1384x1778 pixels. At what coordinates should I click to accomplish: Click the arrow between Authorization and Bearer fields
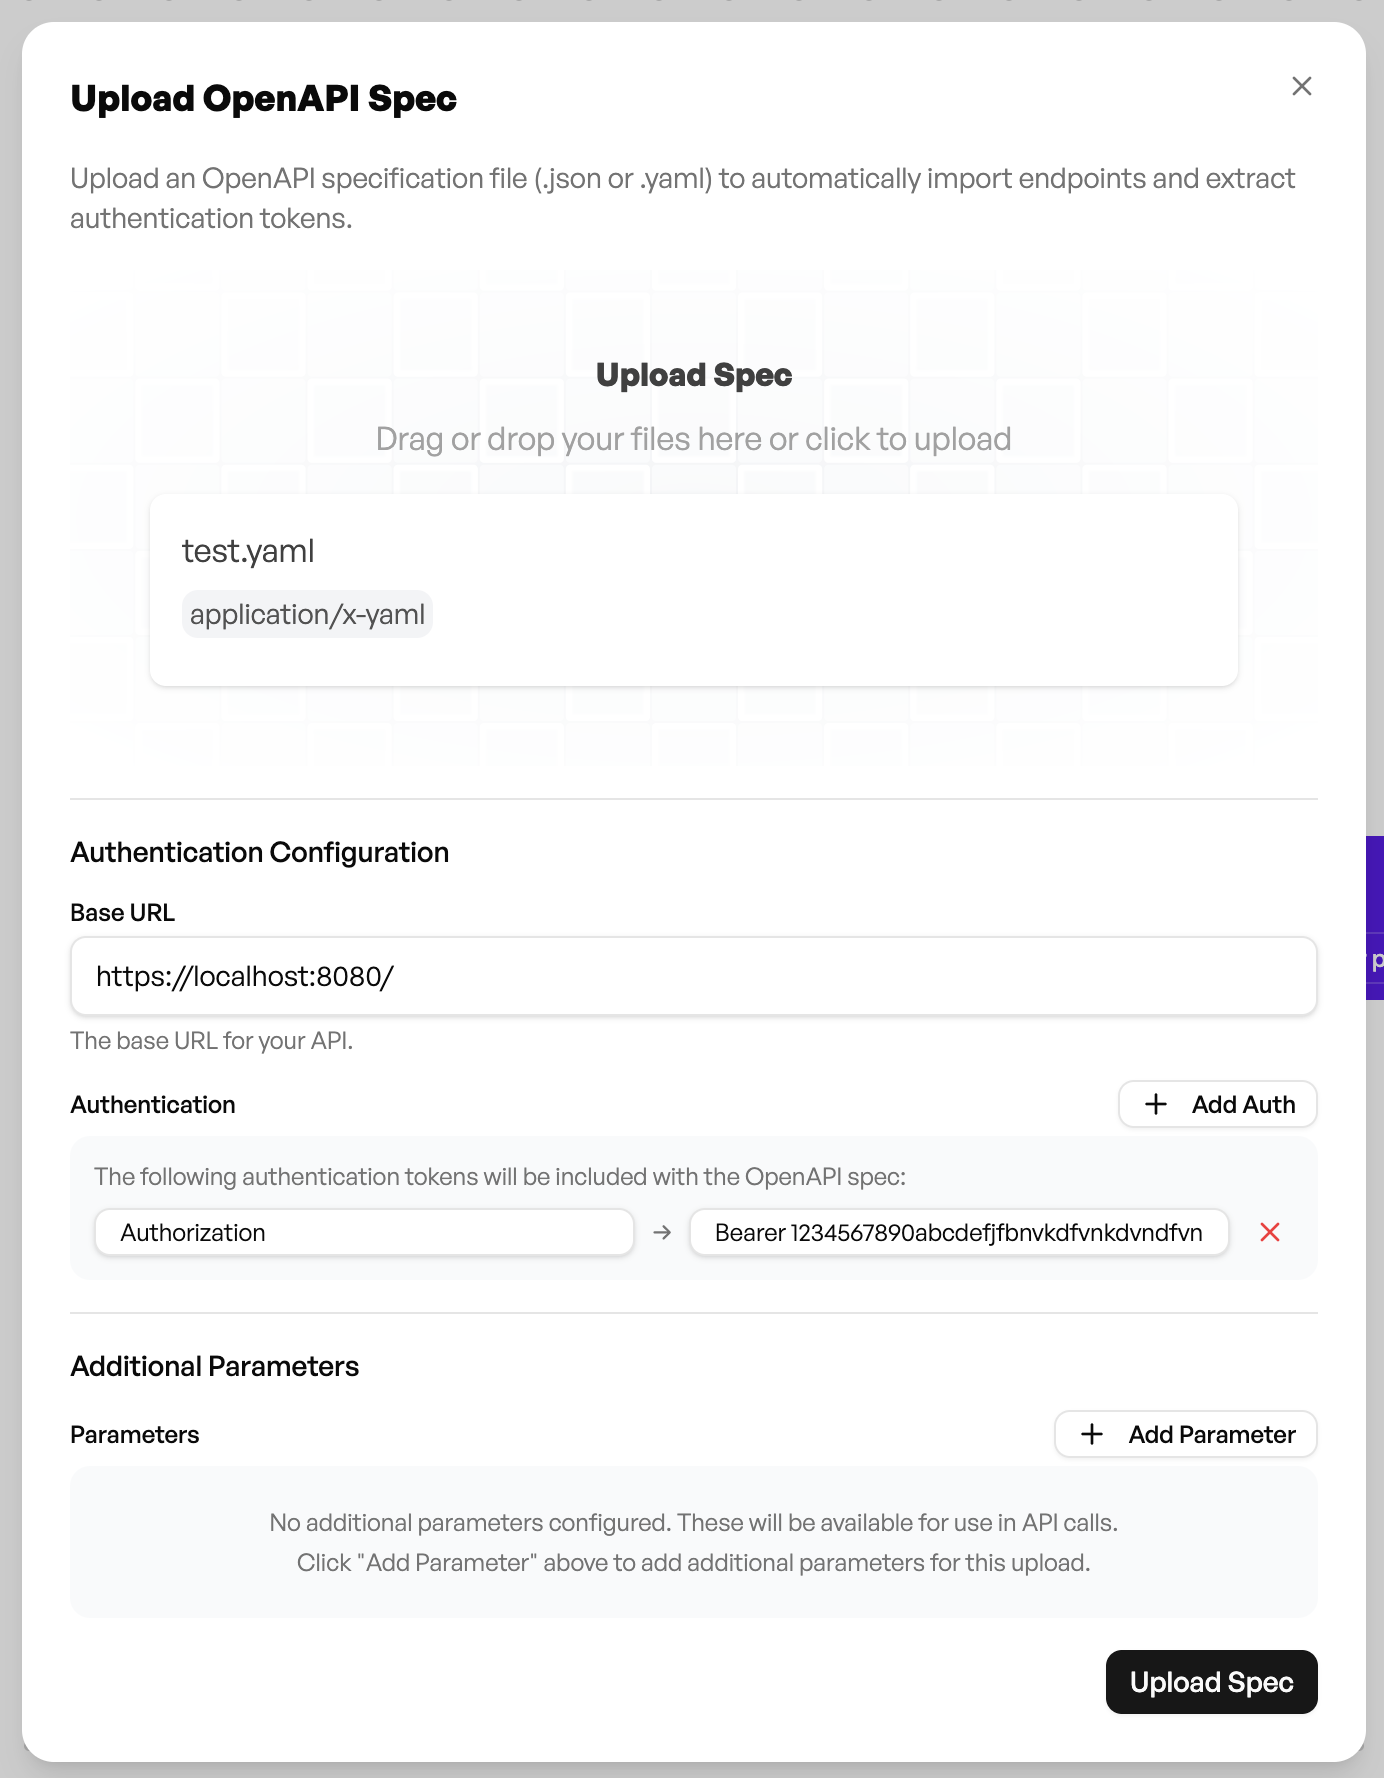point(661,1232)
